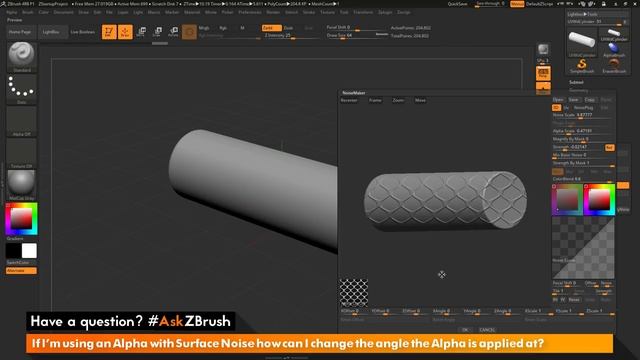
Task: Pick from NoiseMaker left color picker
Action: coord(567,200)
